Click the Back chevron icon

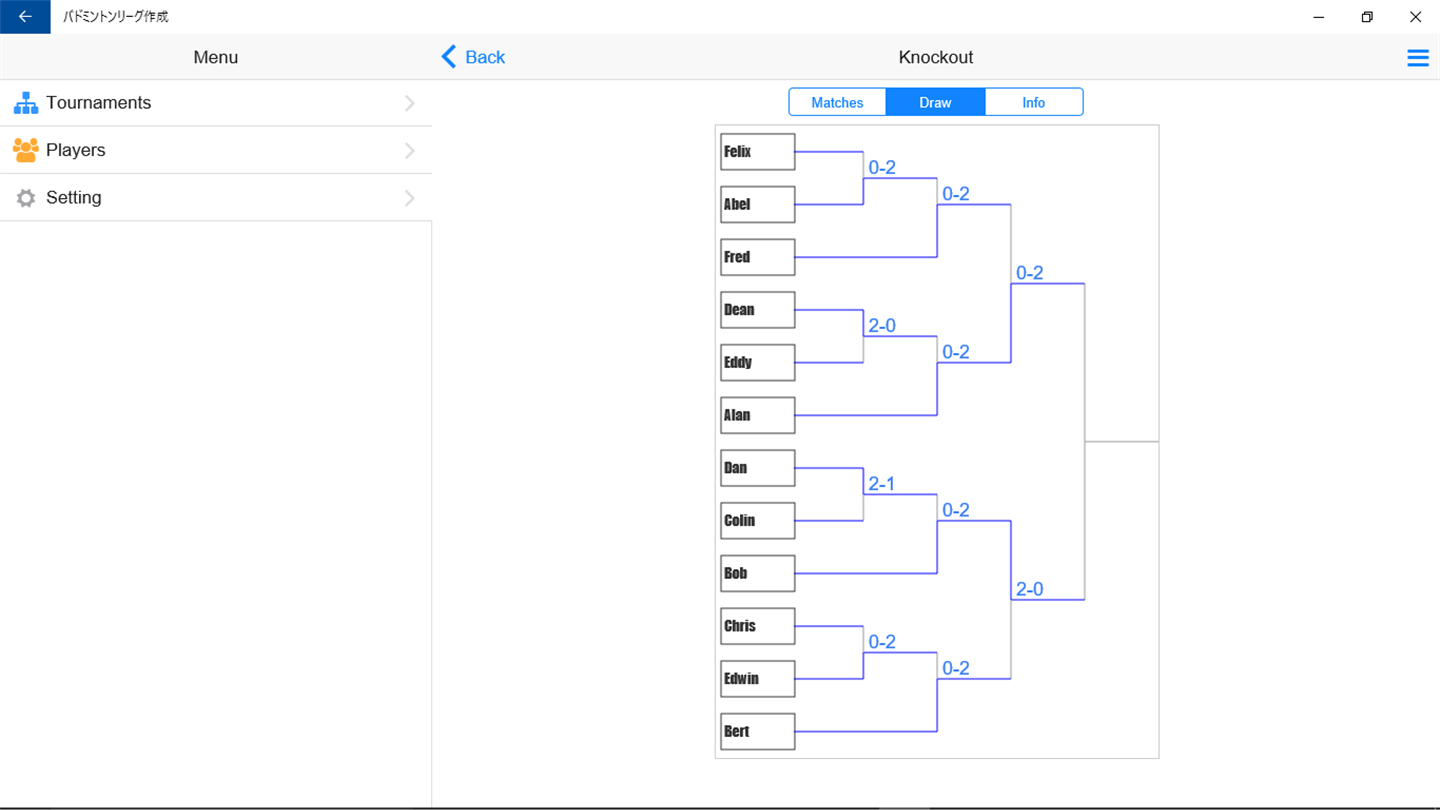point(449,57)
